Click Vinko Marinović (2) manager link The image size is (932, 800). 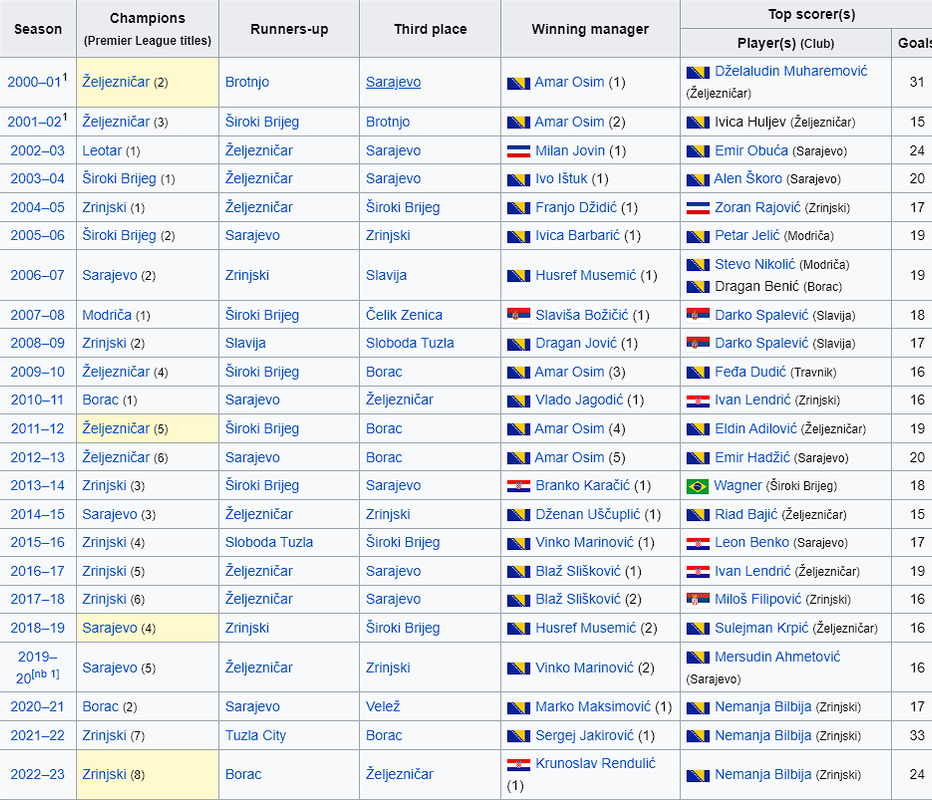coord(584,667)
